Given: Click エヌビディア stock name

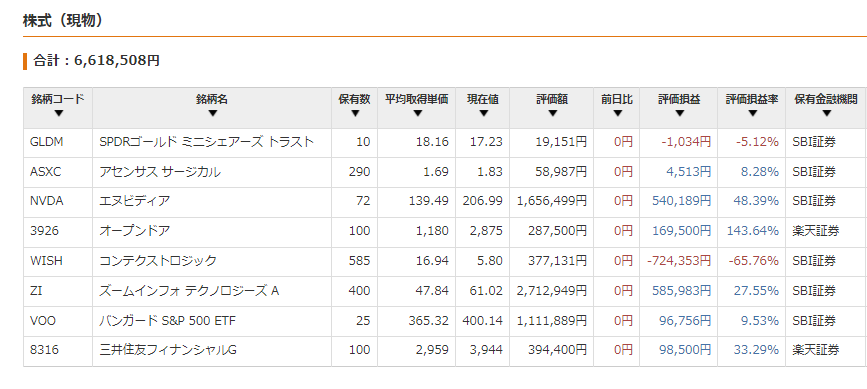Looking at the screenshot, I should click(134, 201).
